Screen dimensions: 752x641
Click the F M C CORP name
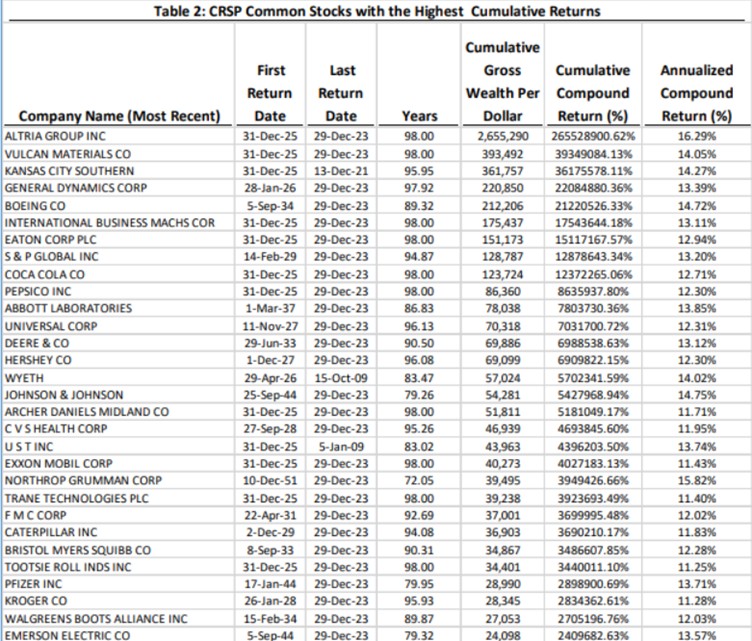click(35, 515)
